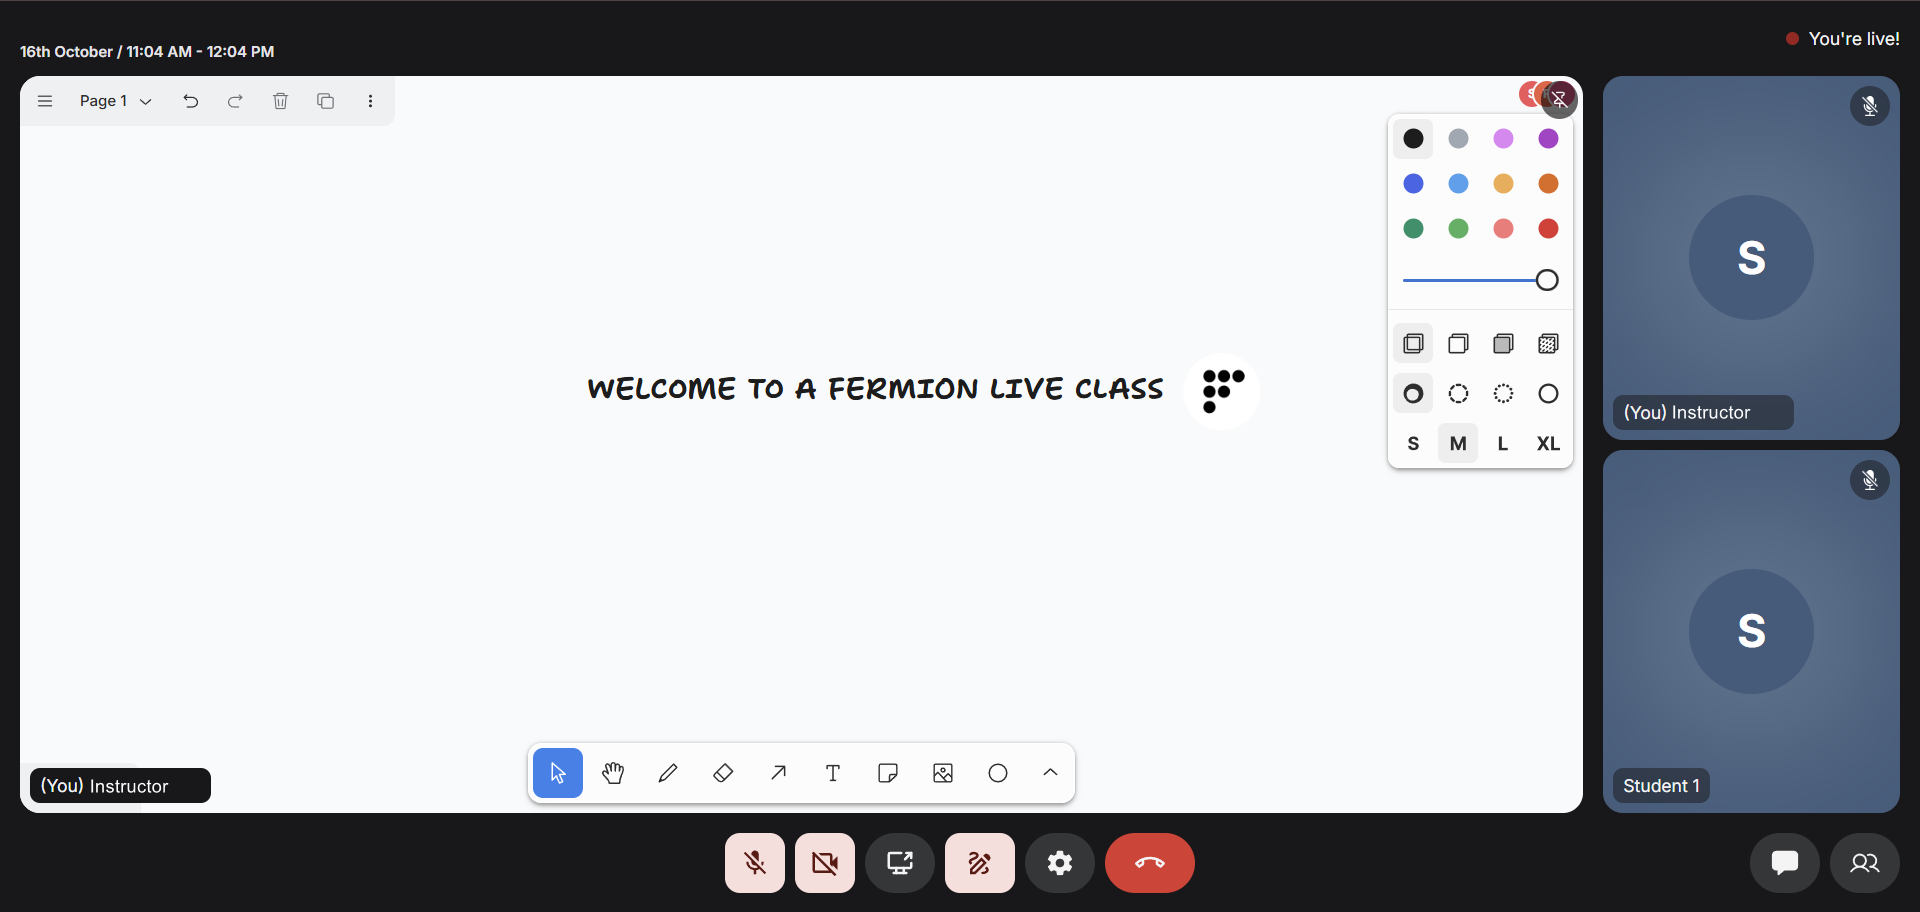Unmute the microphone
Viewport: 1920px width, 912px height.
(755, 863)
